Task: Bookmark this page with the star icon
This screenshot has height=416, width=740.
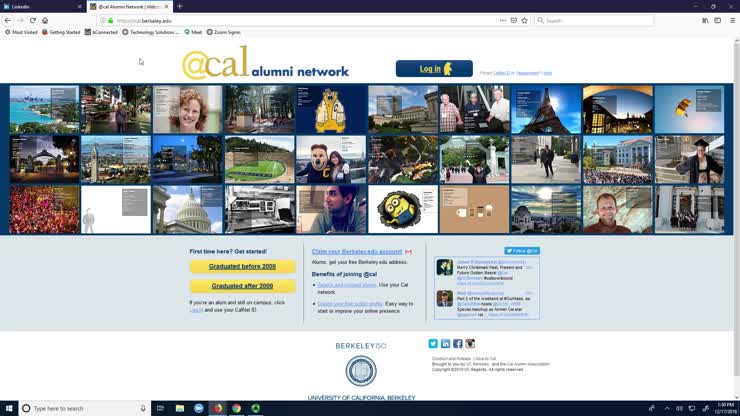Action: tap(524, 20)
